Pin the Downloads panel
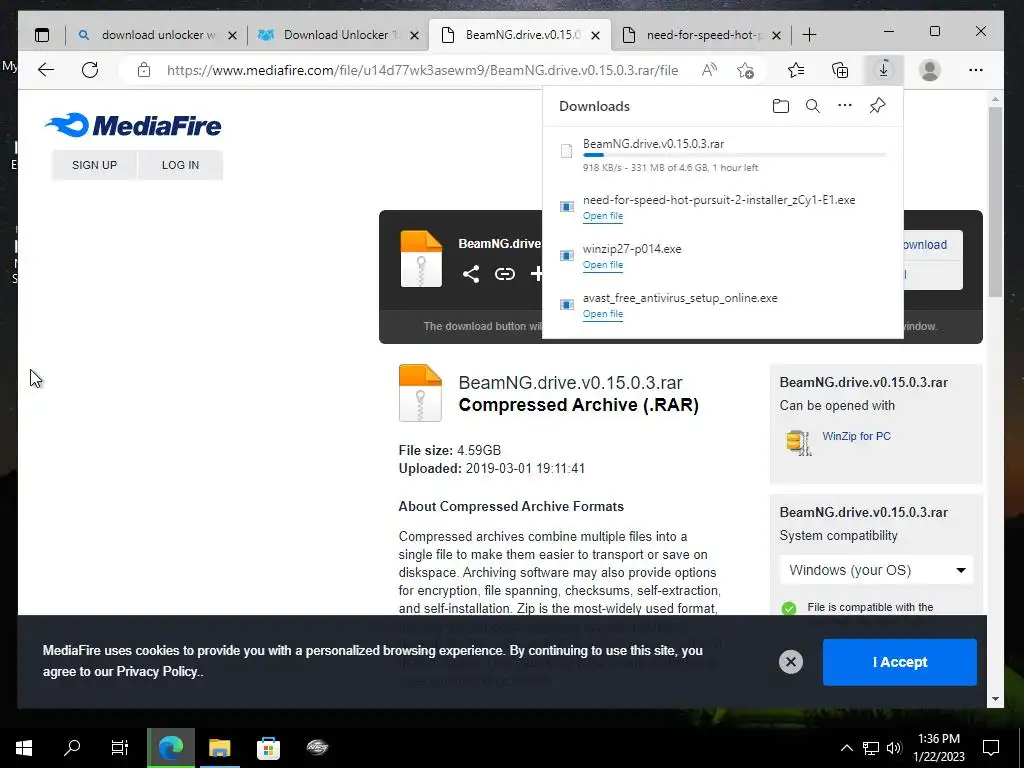 click(x=877, y=106)
